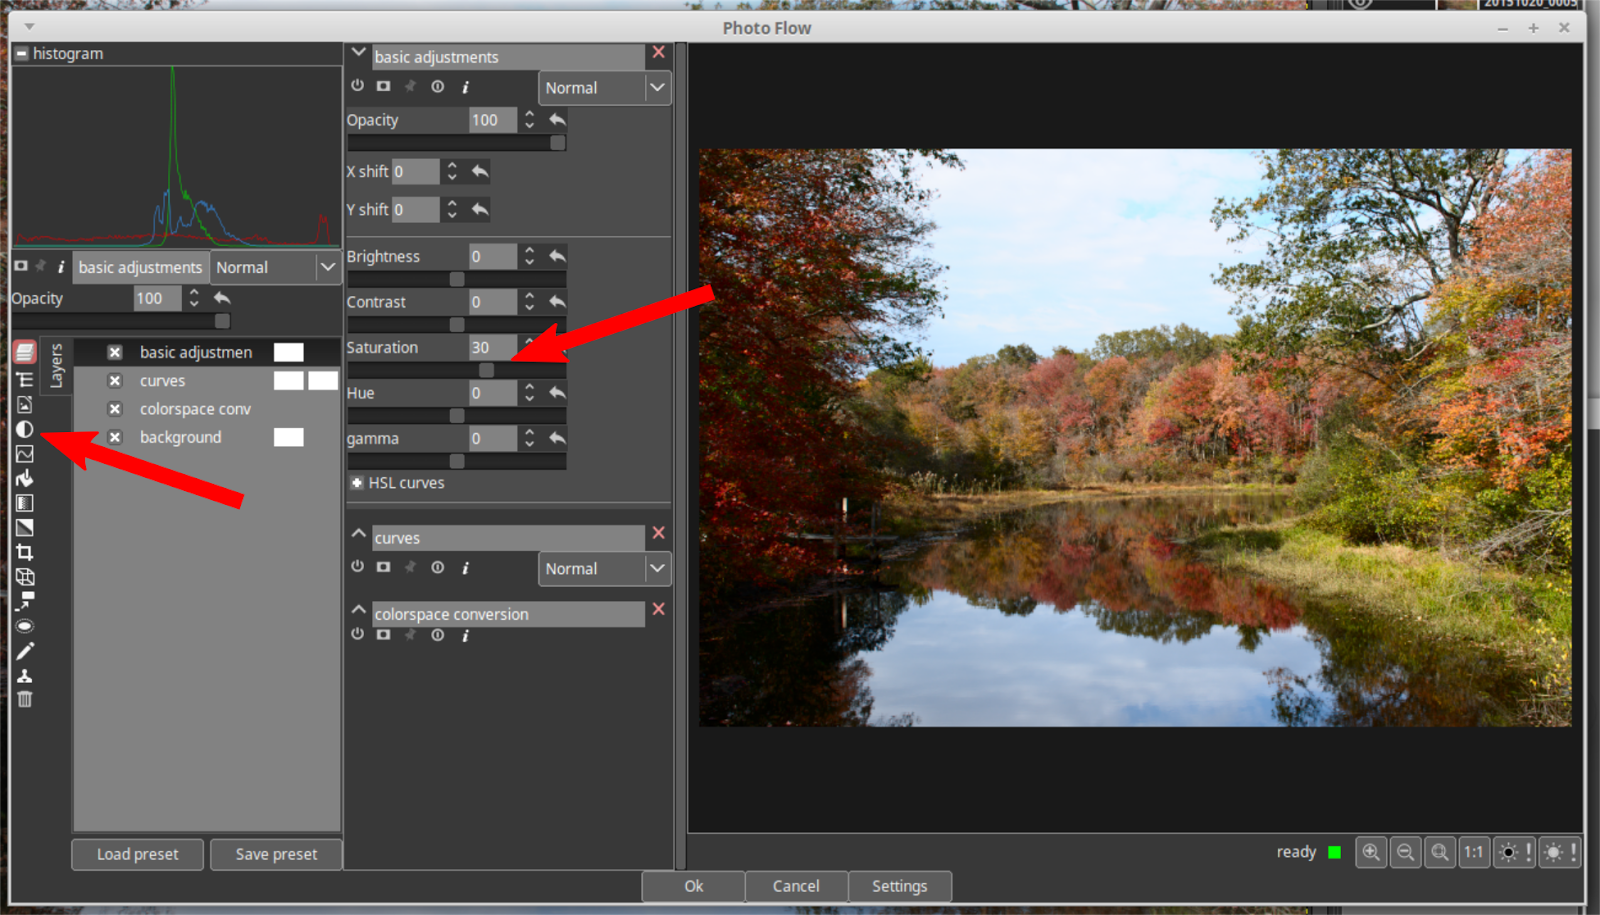Click the 1:1 zoom ratio button
Image resolution: width=1600 pixels, height=915 pixels.
tap(1474, 852)
